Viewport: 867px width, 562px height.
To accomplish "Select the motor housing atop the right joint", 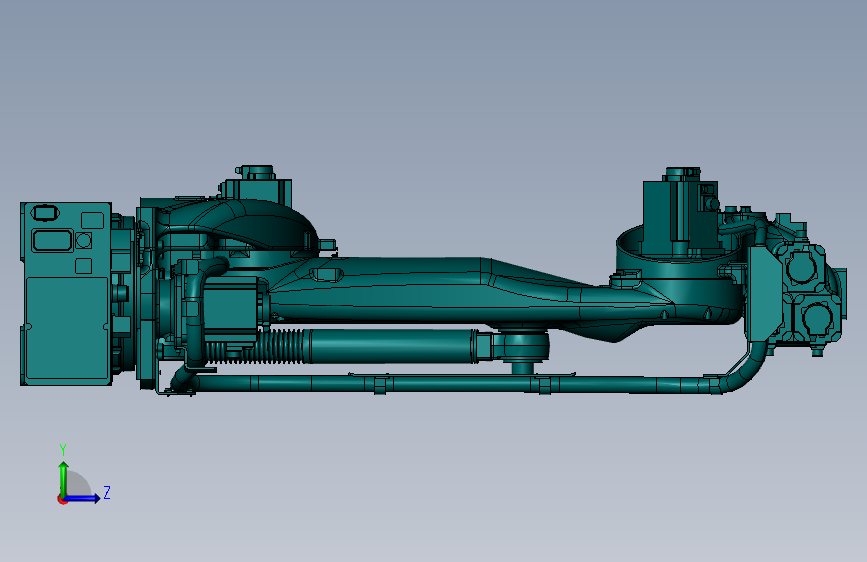I will point(680,216).
